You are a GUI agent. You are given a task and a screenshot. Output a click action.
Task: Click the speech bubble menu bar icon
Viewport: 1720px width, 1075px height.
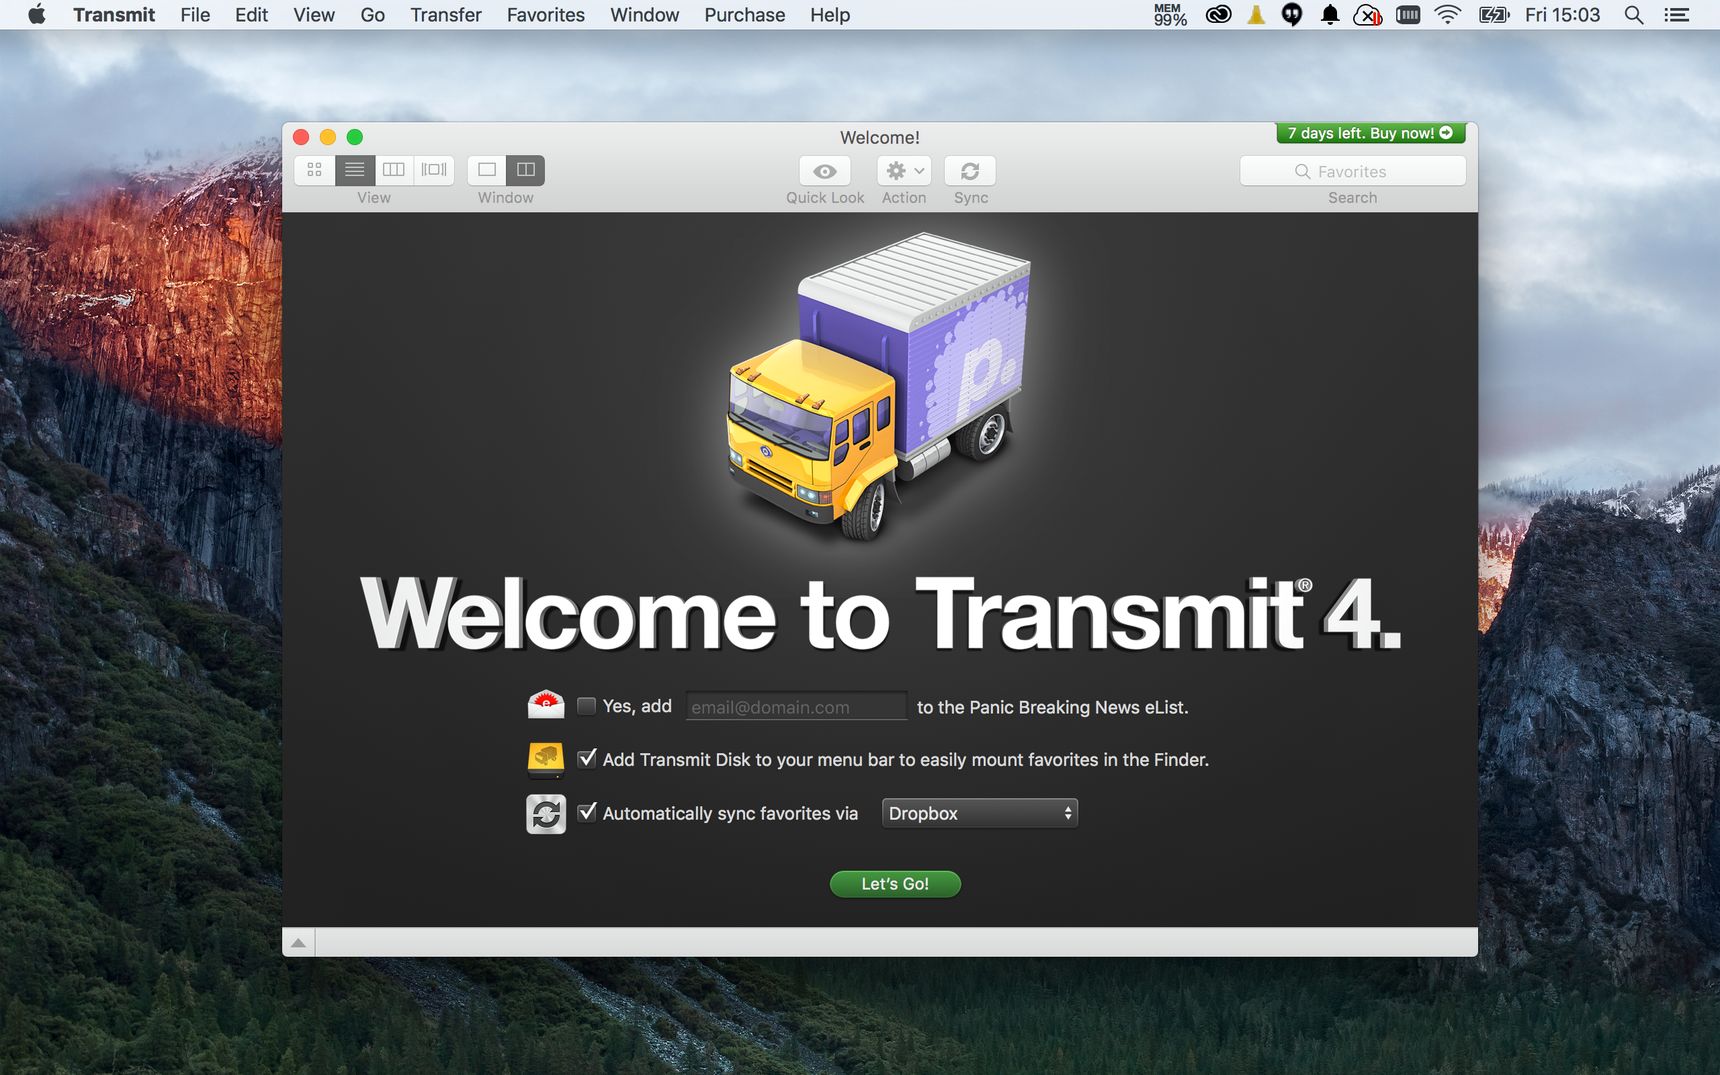tap(1292, 15)
